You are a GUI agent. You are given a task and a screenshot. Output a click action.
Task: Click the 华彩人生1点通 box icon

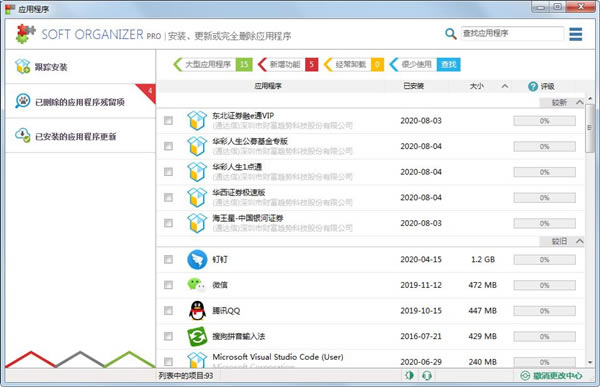pyautogui.click(x=197, y=172)
